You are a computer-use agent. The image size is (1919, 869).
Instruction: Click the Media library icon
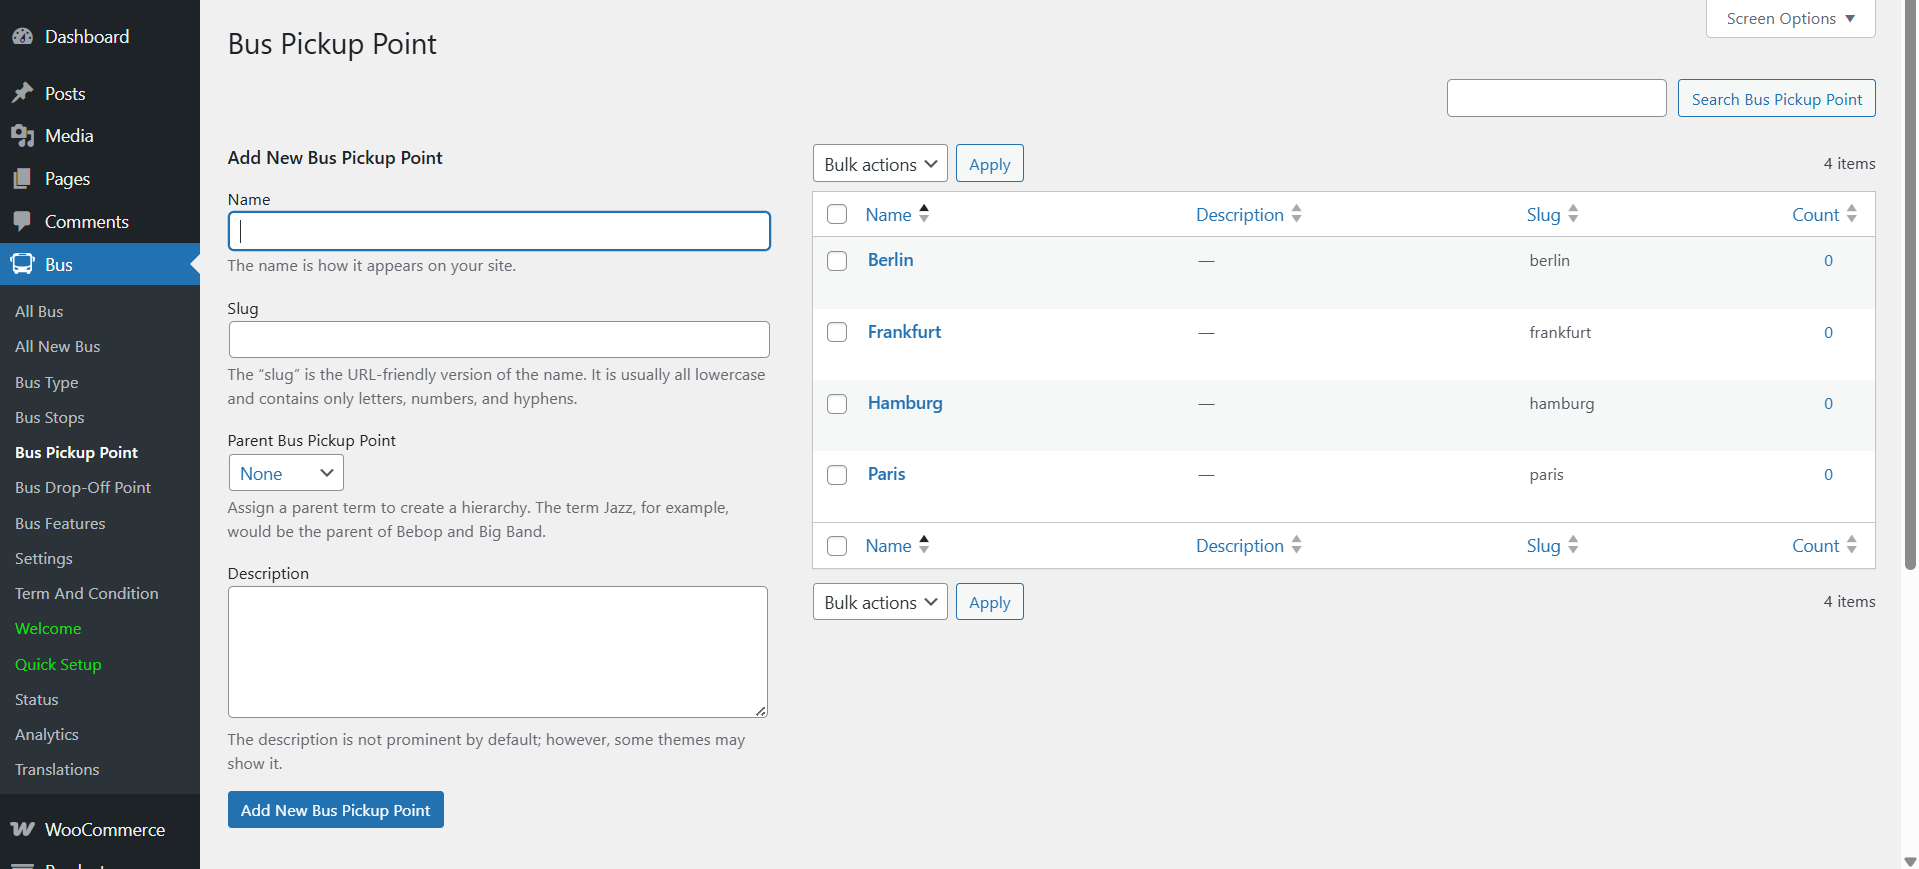pyautogui.click(x=22, y=136)
